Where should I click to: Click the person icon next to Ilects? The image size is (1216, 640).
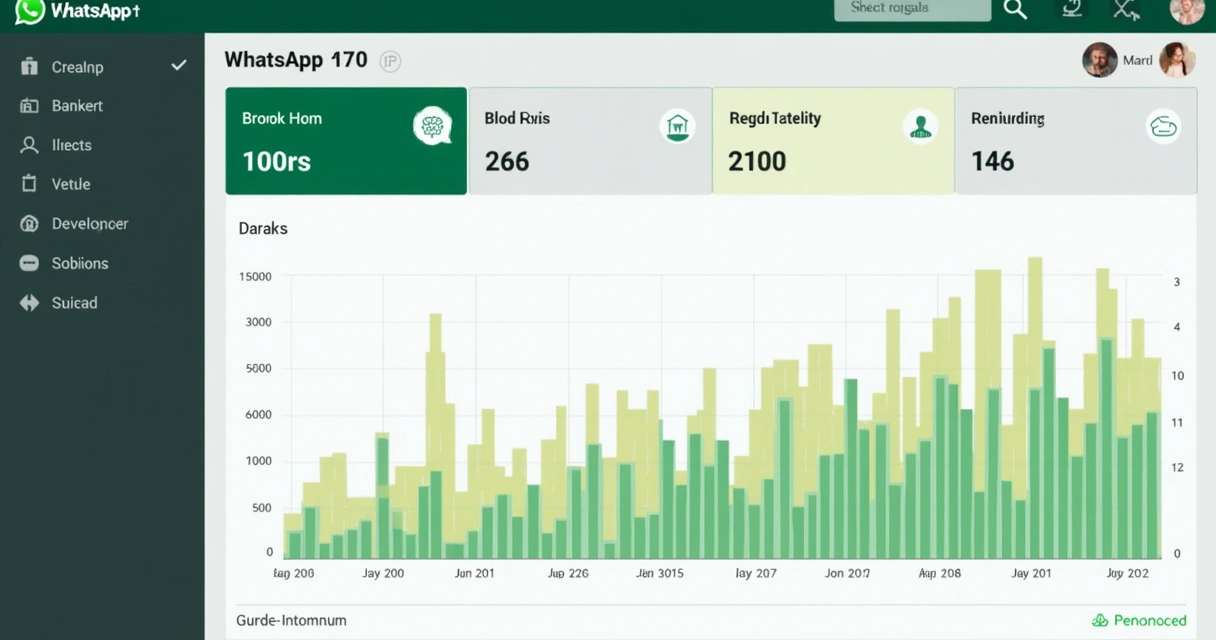[x=29, y=145]
